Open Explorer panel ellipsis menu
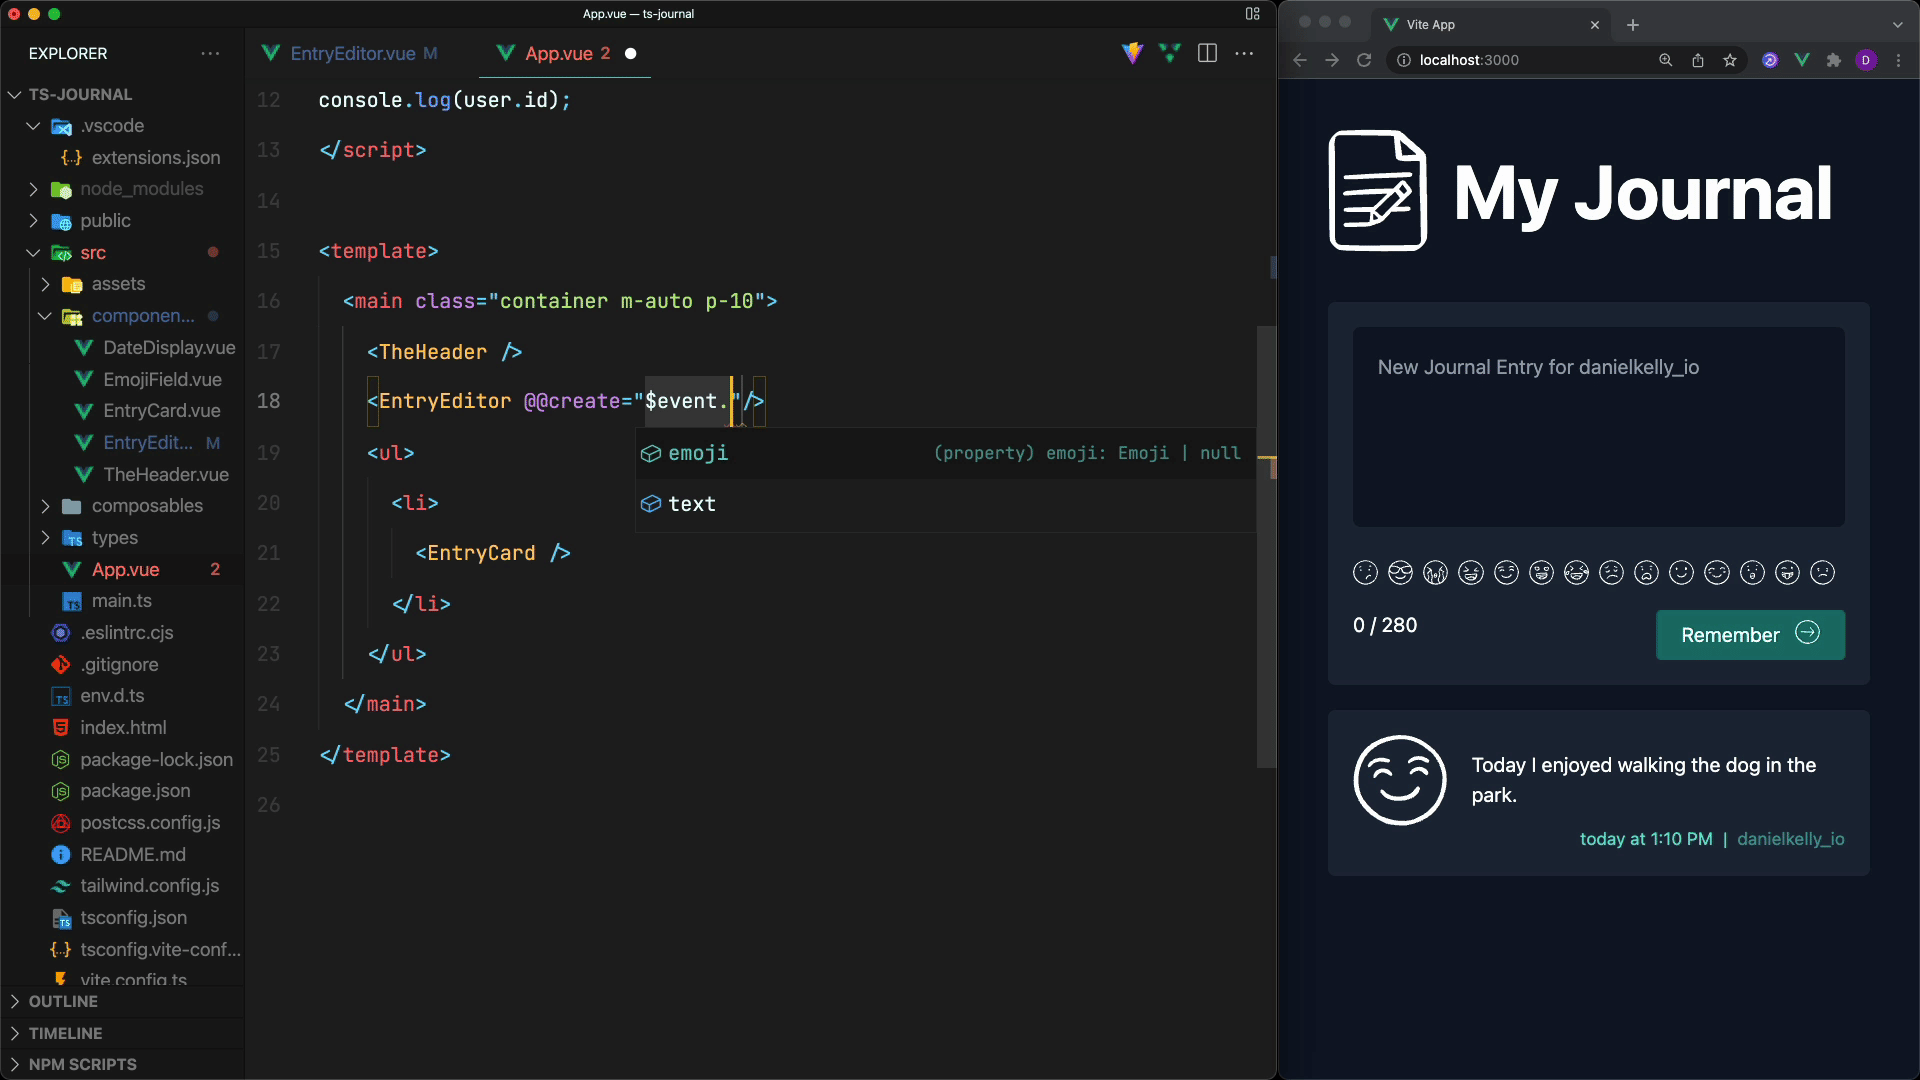Viewport: 1920px width, 1080px height. 210,53
